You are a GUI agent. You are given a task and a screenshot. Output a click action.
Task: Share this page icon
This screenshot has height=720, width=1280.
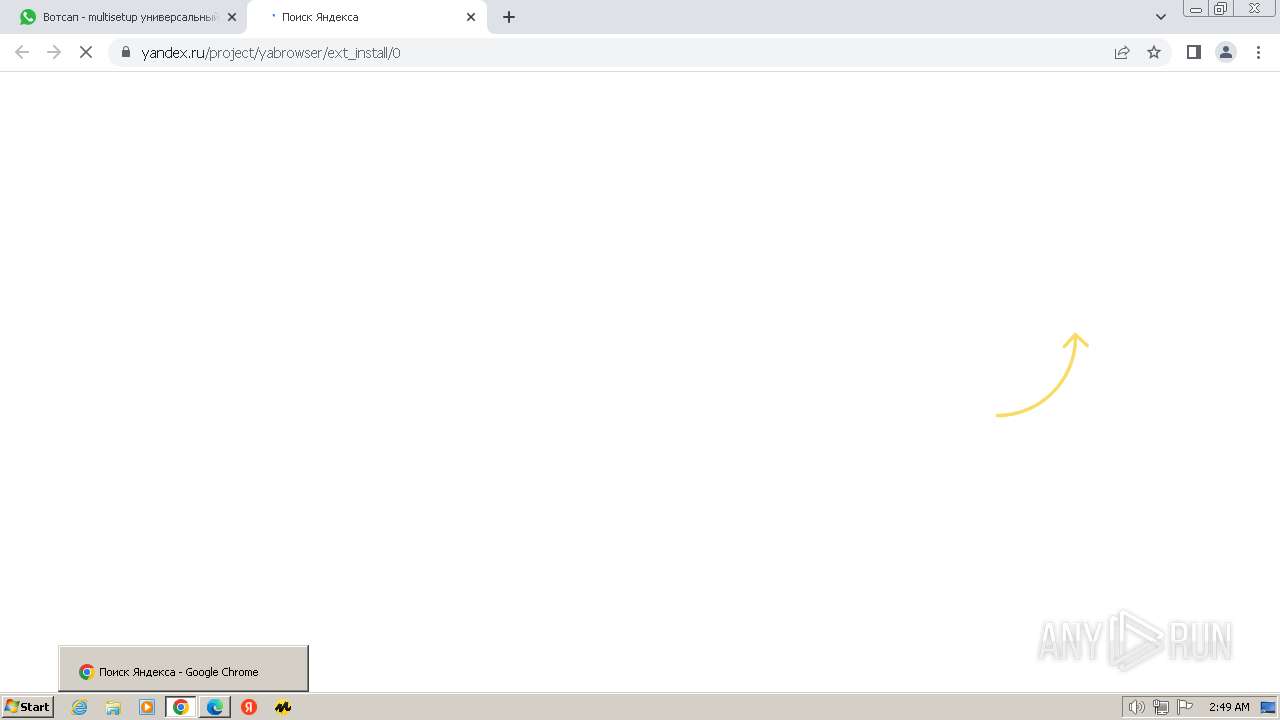pos(1122,52)
